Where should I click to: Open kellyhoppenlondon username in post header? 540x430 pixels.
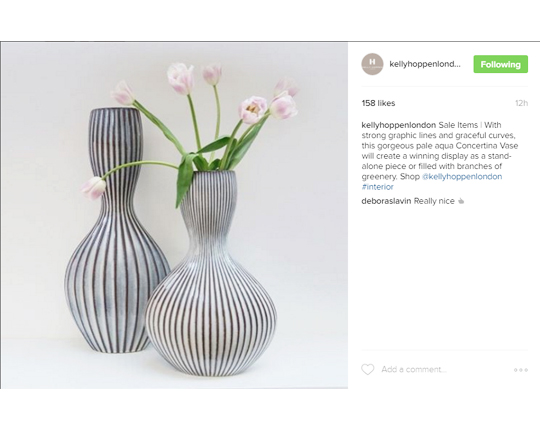pyautogui.click(x=425, y=64)
